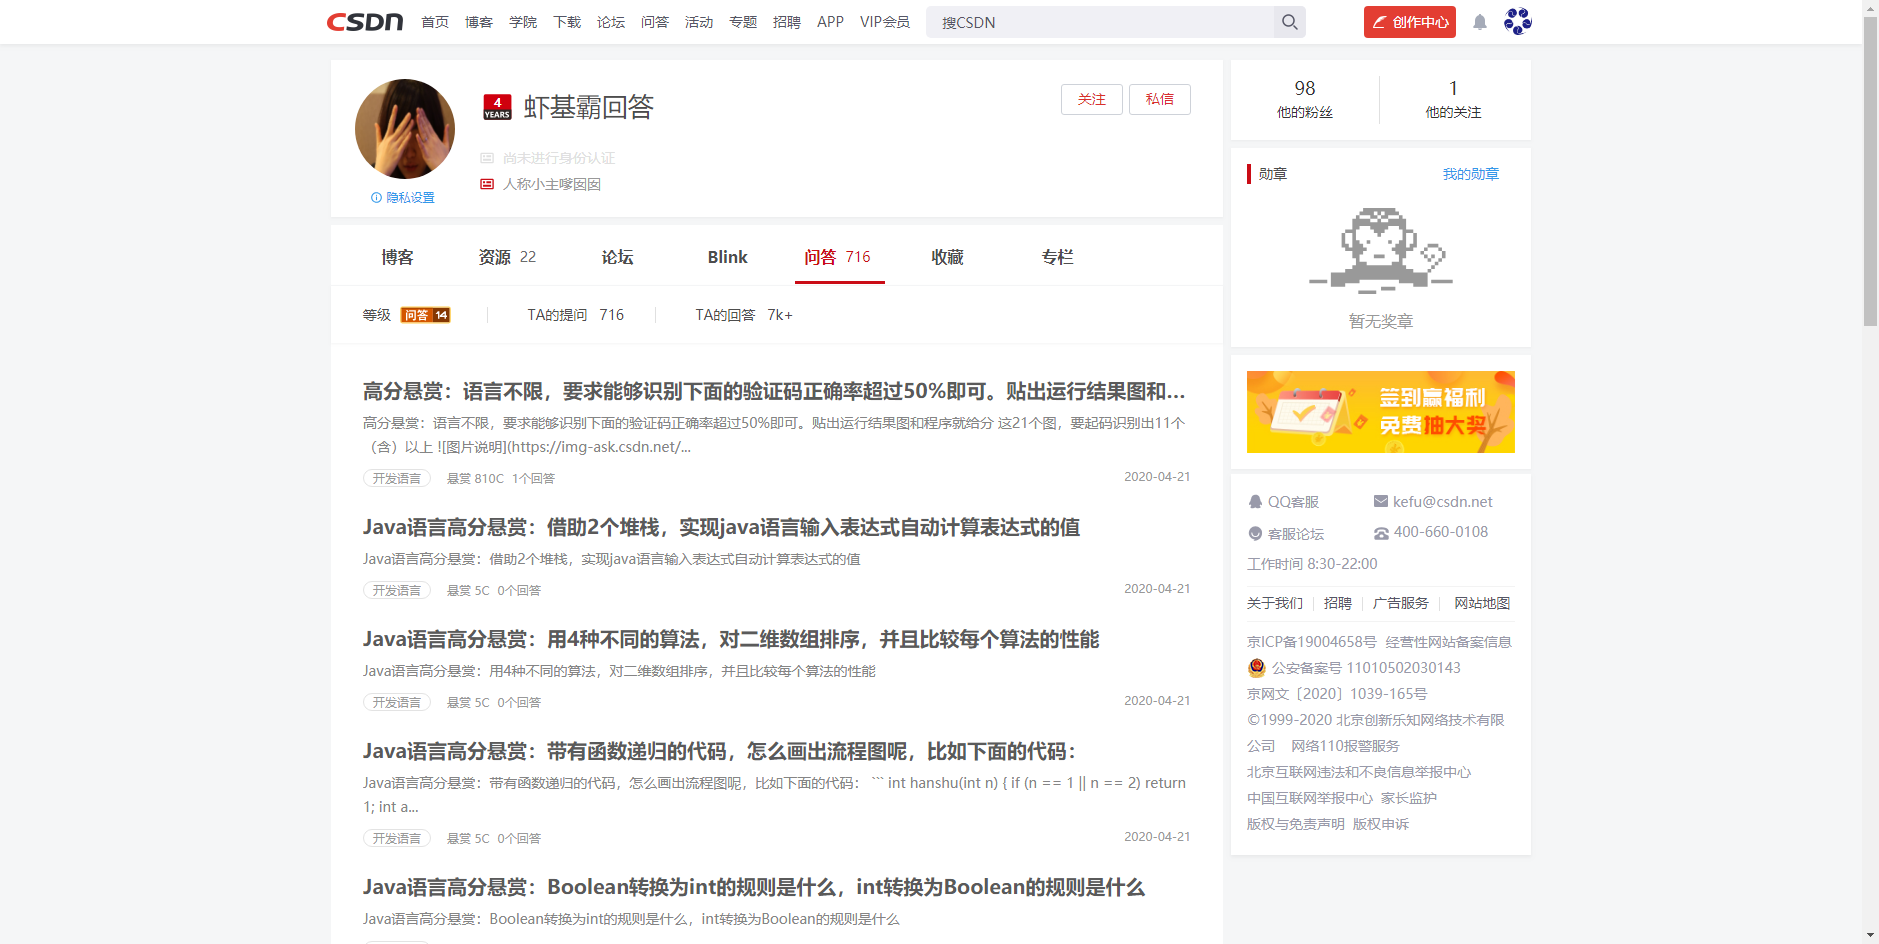
Task: Open 论坛 in the top navigation
Action: (x=611, y=22)
